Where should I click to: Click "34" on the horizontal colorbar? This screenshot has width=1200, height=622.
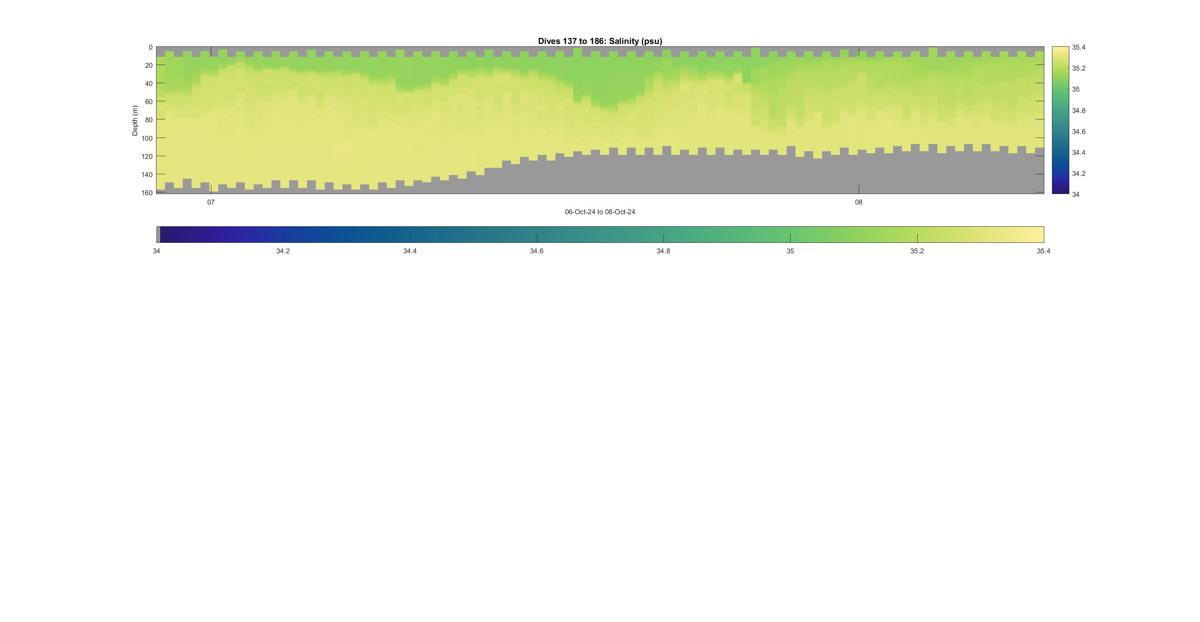pyautogui.click(x=157, y=251)
